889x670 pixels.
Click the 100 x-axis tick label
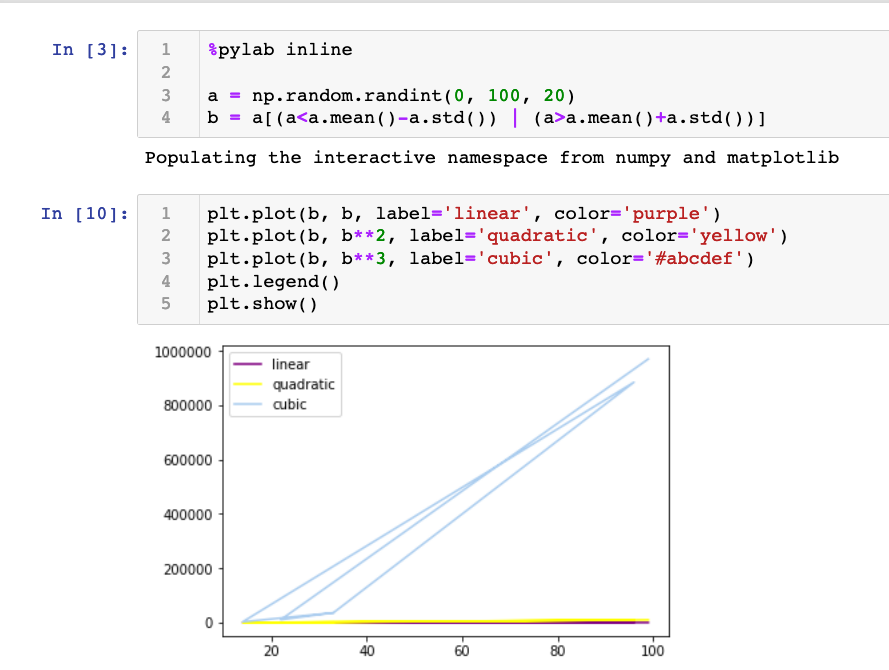[651, 652]
